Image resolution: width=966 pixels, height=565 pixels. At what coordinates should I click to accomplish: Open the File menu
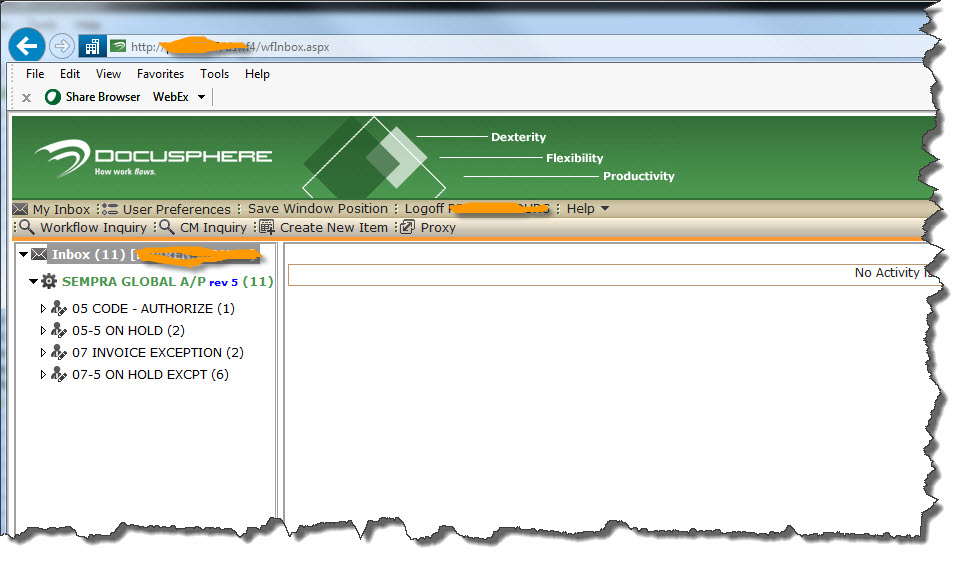pyautogui.click(x=35, y=74)
